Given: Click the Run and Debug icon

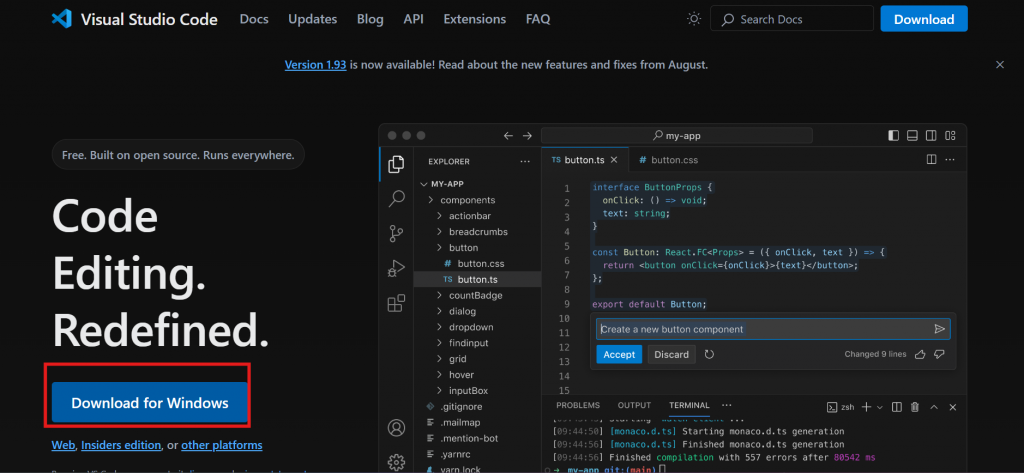Looking at the screenshot, I should (396, 269).
